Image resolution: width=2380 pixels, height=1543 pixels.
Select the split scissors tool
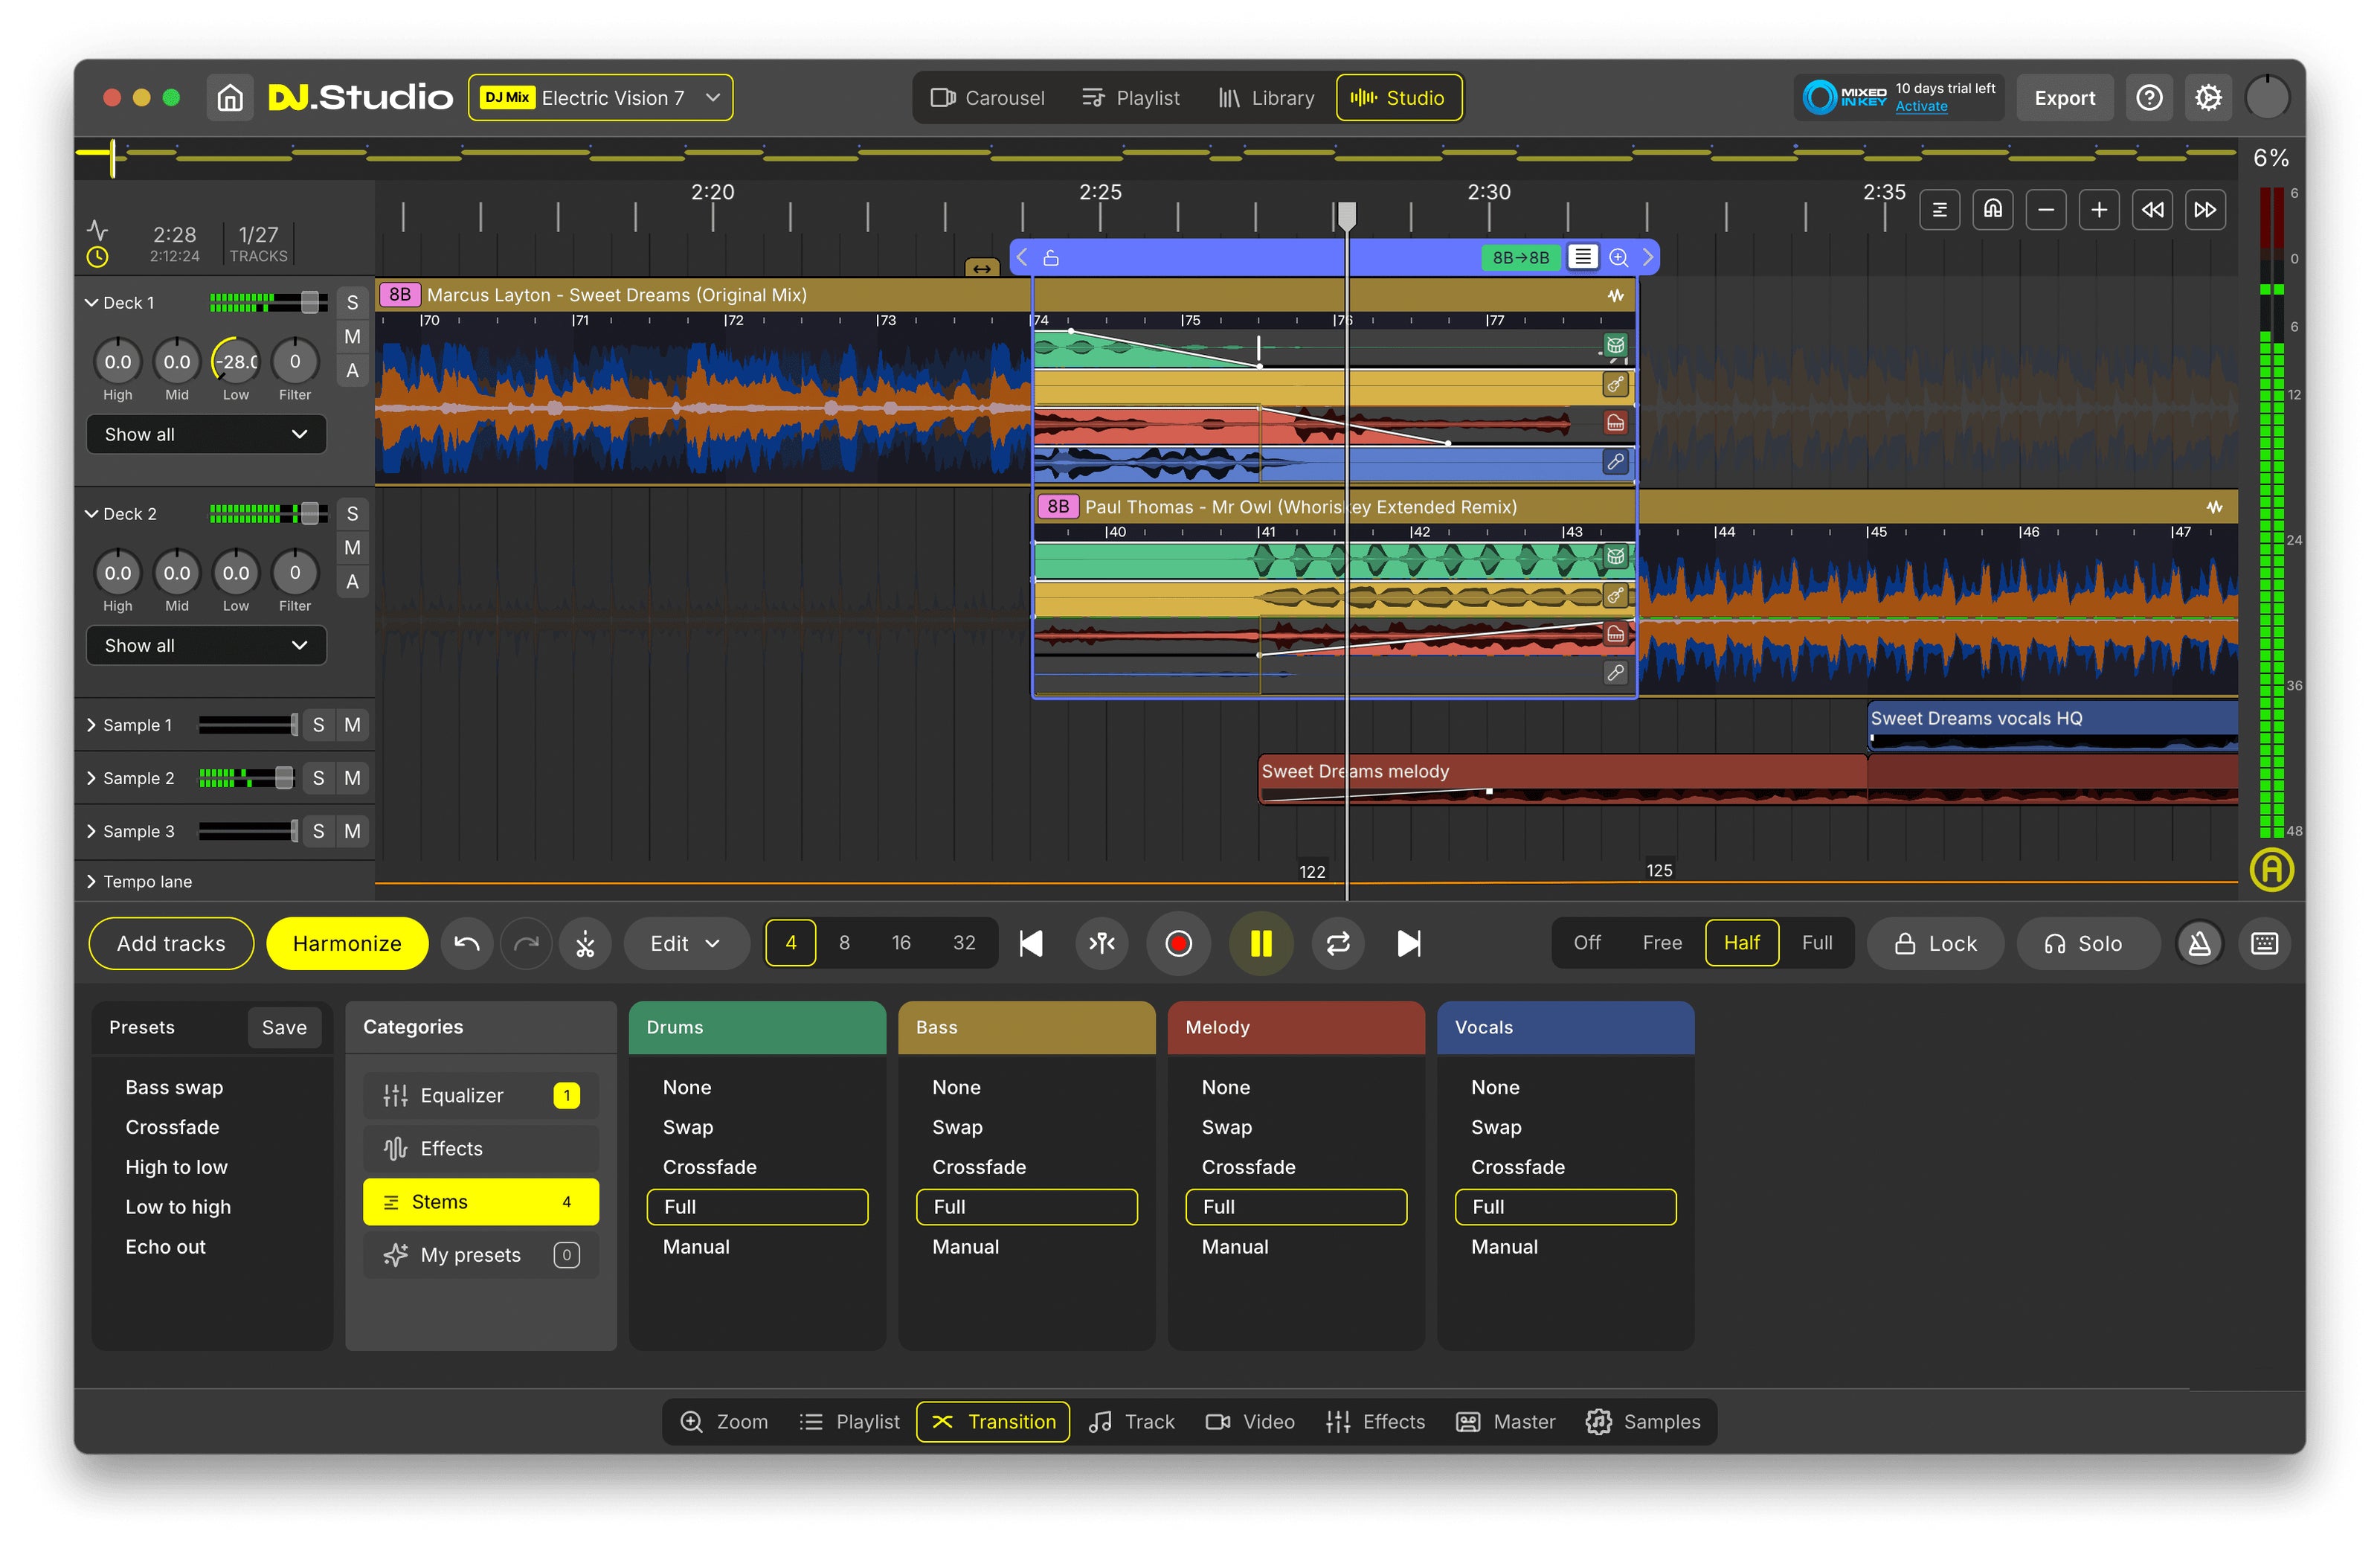coord(585,943)
